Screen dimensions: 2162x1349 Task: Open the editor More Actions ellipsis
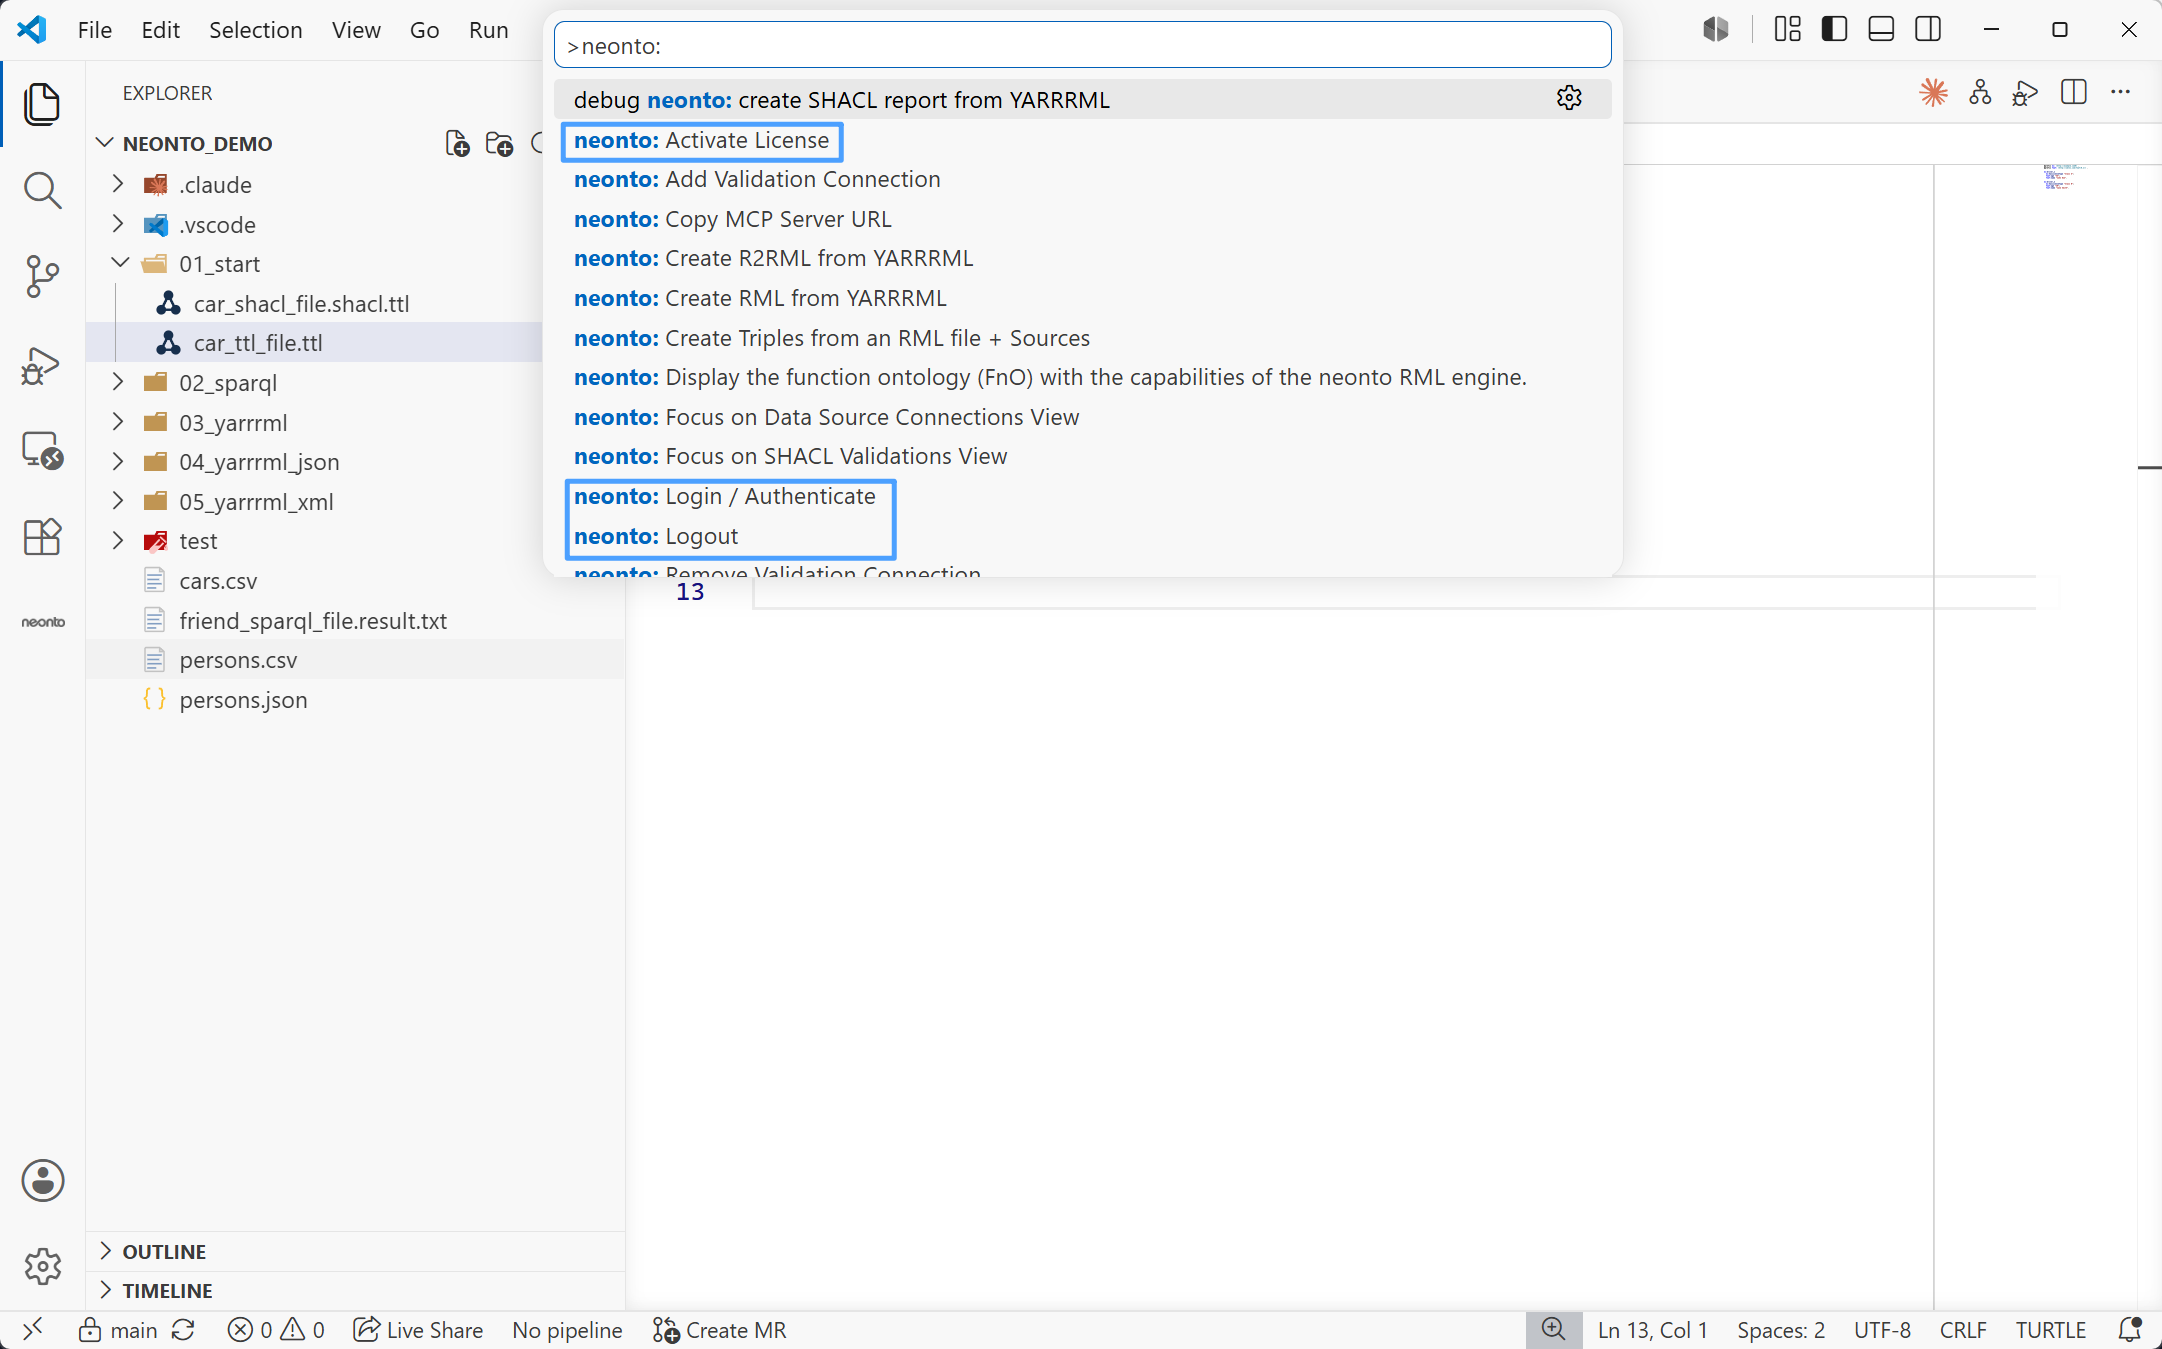(x=2120, y=93)
